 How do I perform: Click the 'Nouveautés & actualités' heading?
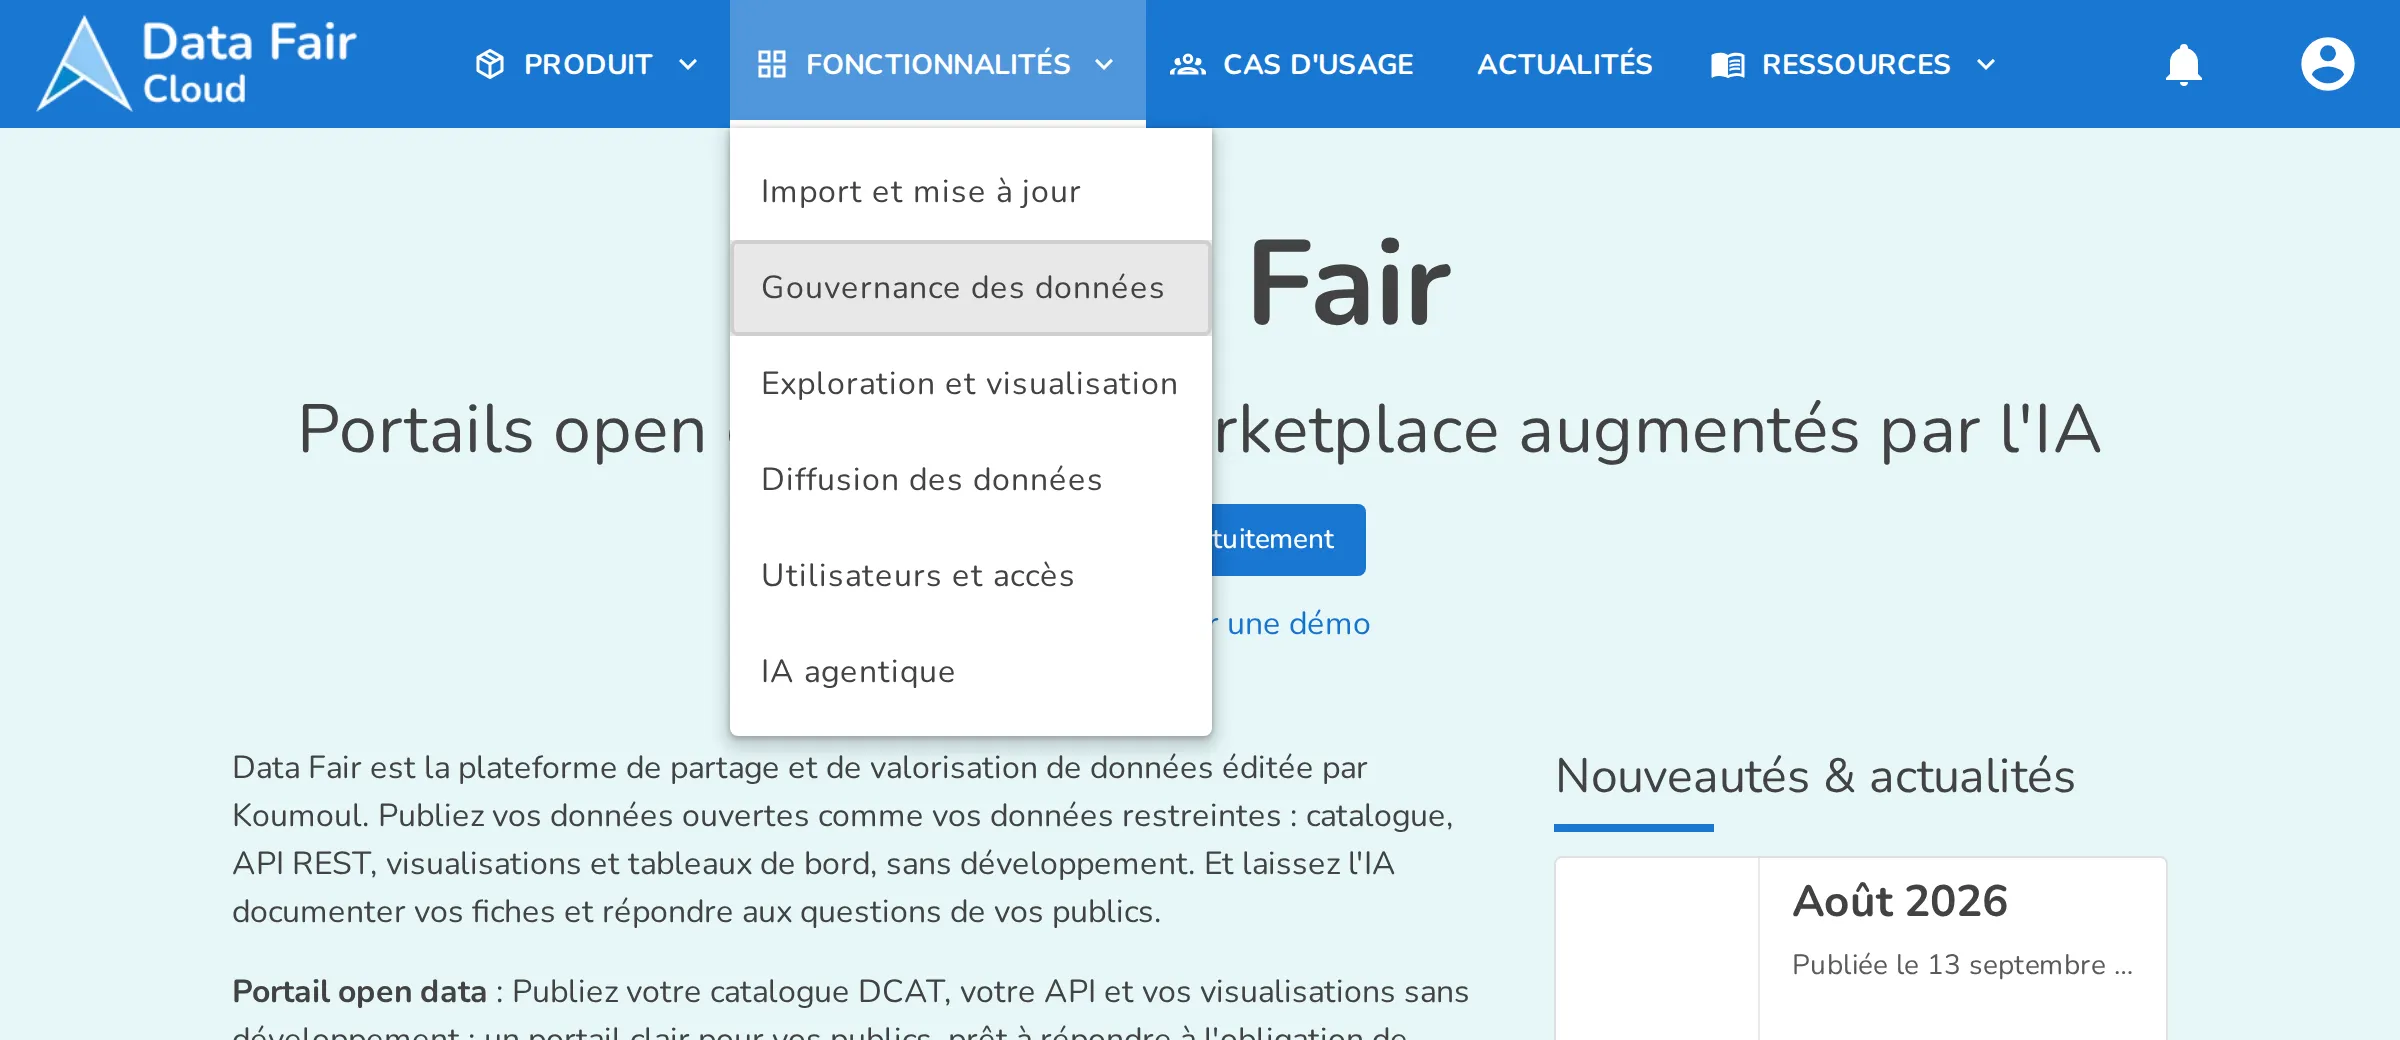[x=1815, y=777]
